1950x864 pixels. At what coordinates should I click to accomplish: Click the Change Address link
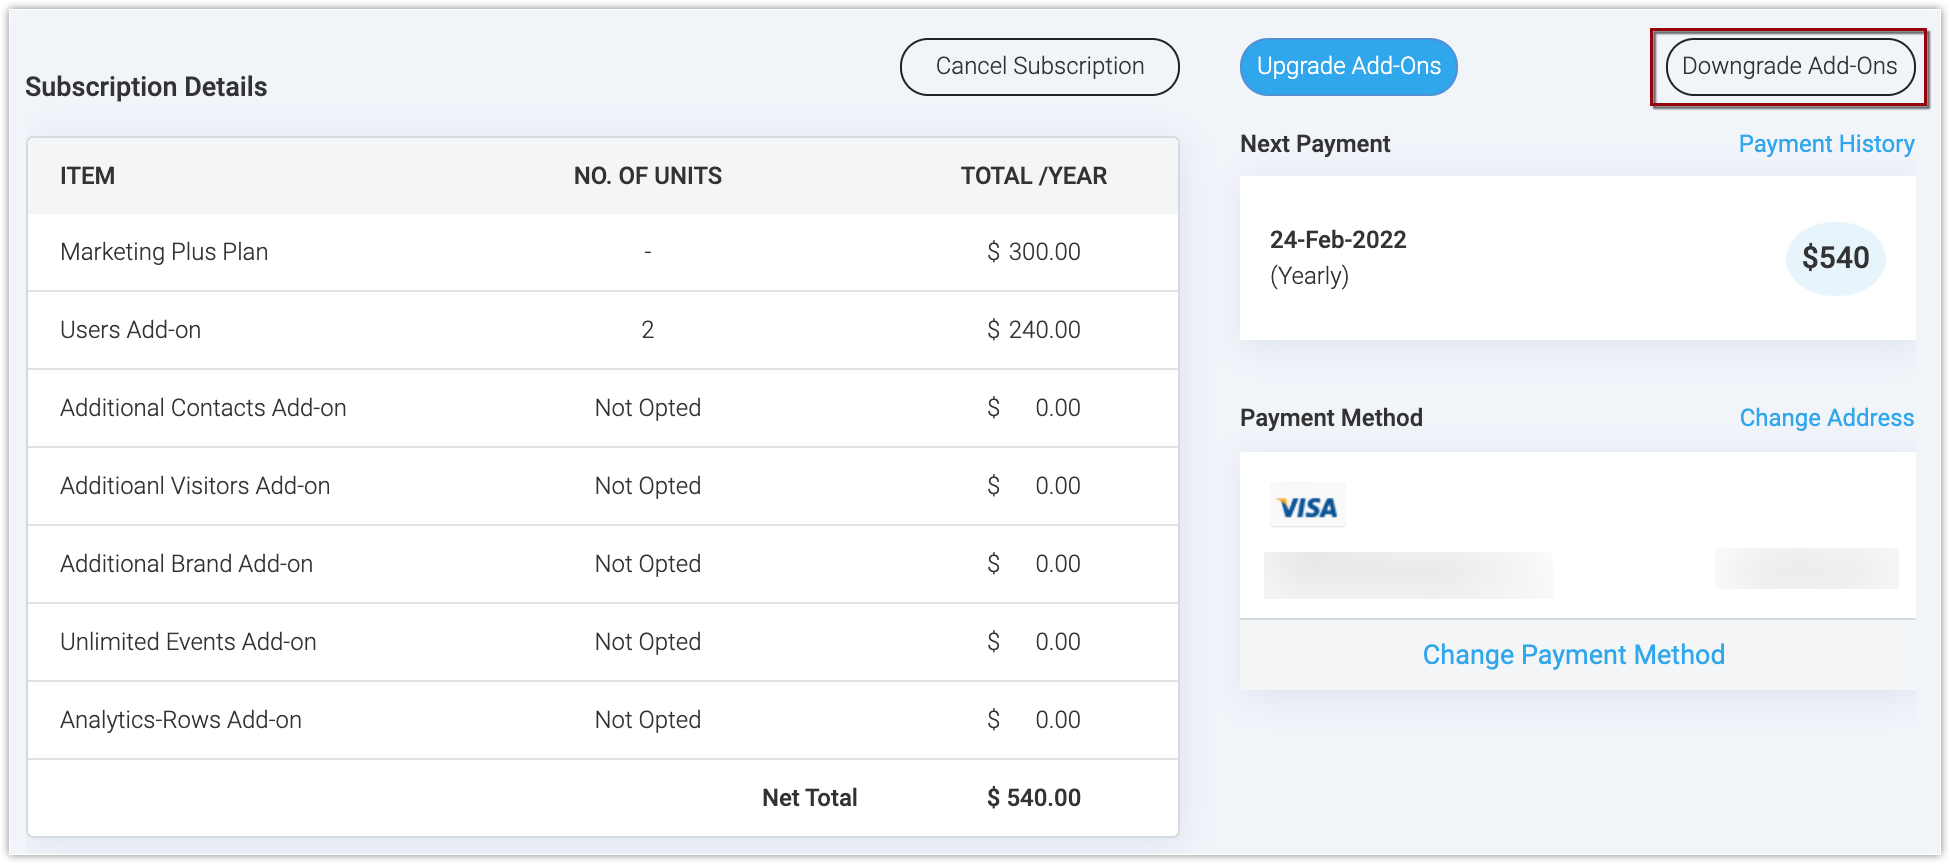pyautogui.click(x=1826, y=418)
